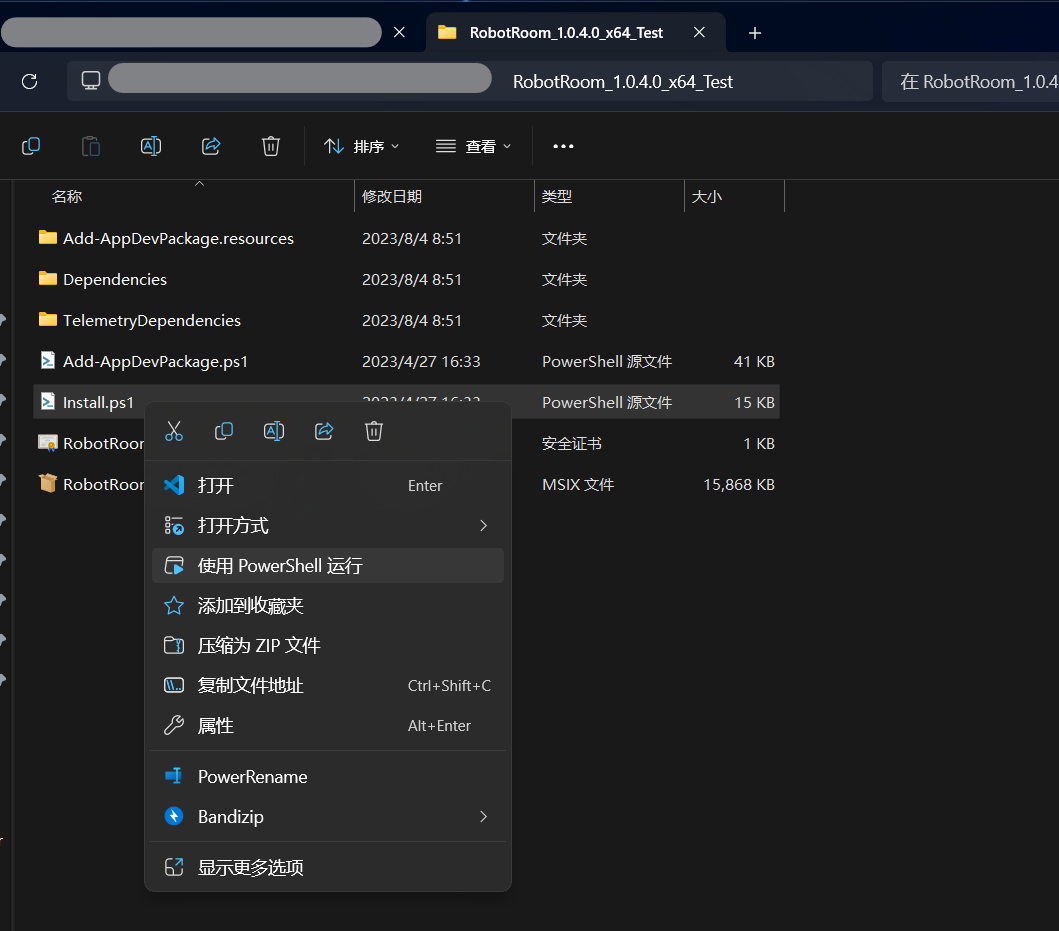Toggle sort direction on the 名称 column header

click(66, 196)
